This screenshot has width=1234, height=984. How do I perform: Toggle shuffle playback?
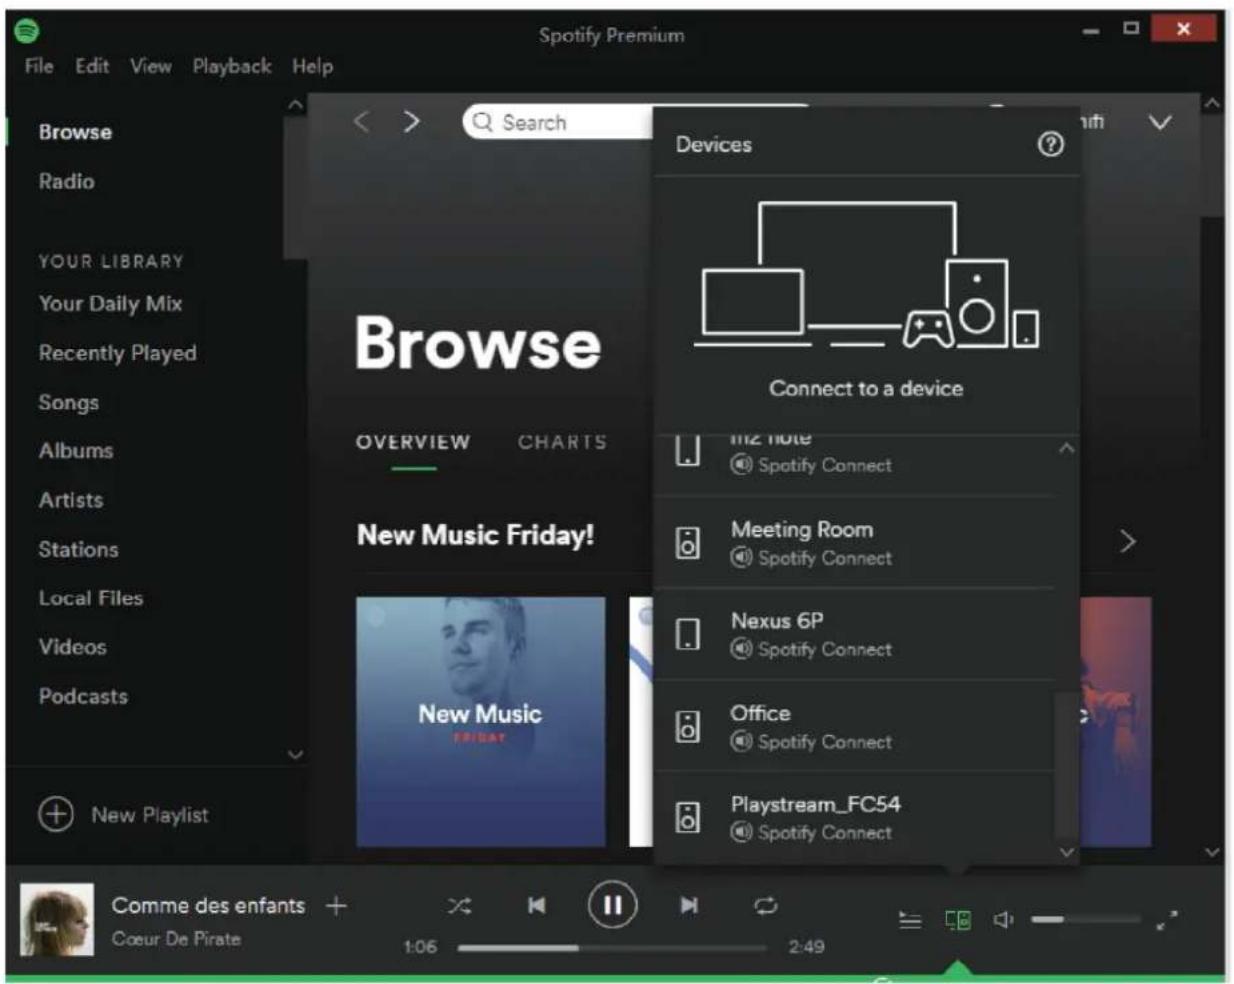(459, 906)
